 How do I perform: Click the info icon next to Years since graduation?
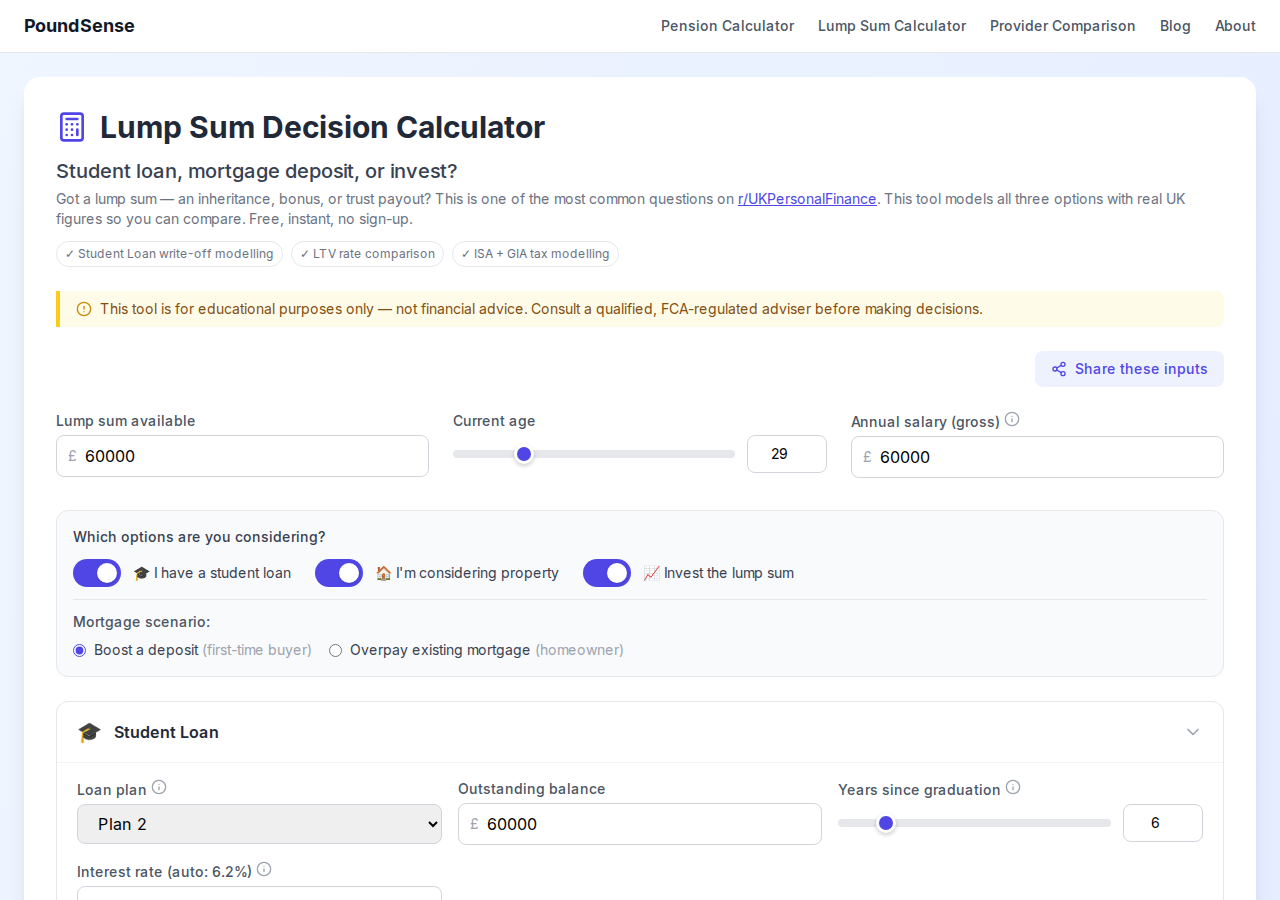click(1013, 786)
